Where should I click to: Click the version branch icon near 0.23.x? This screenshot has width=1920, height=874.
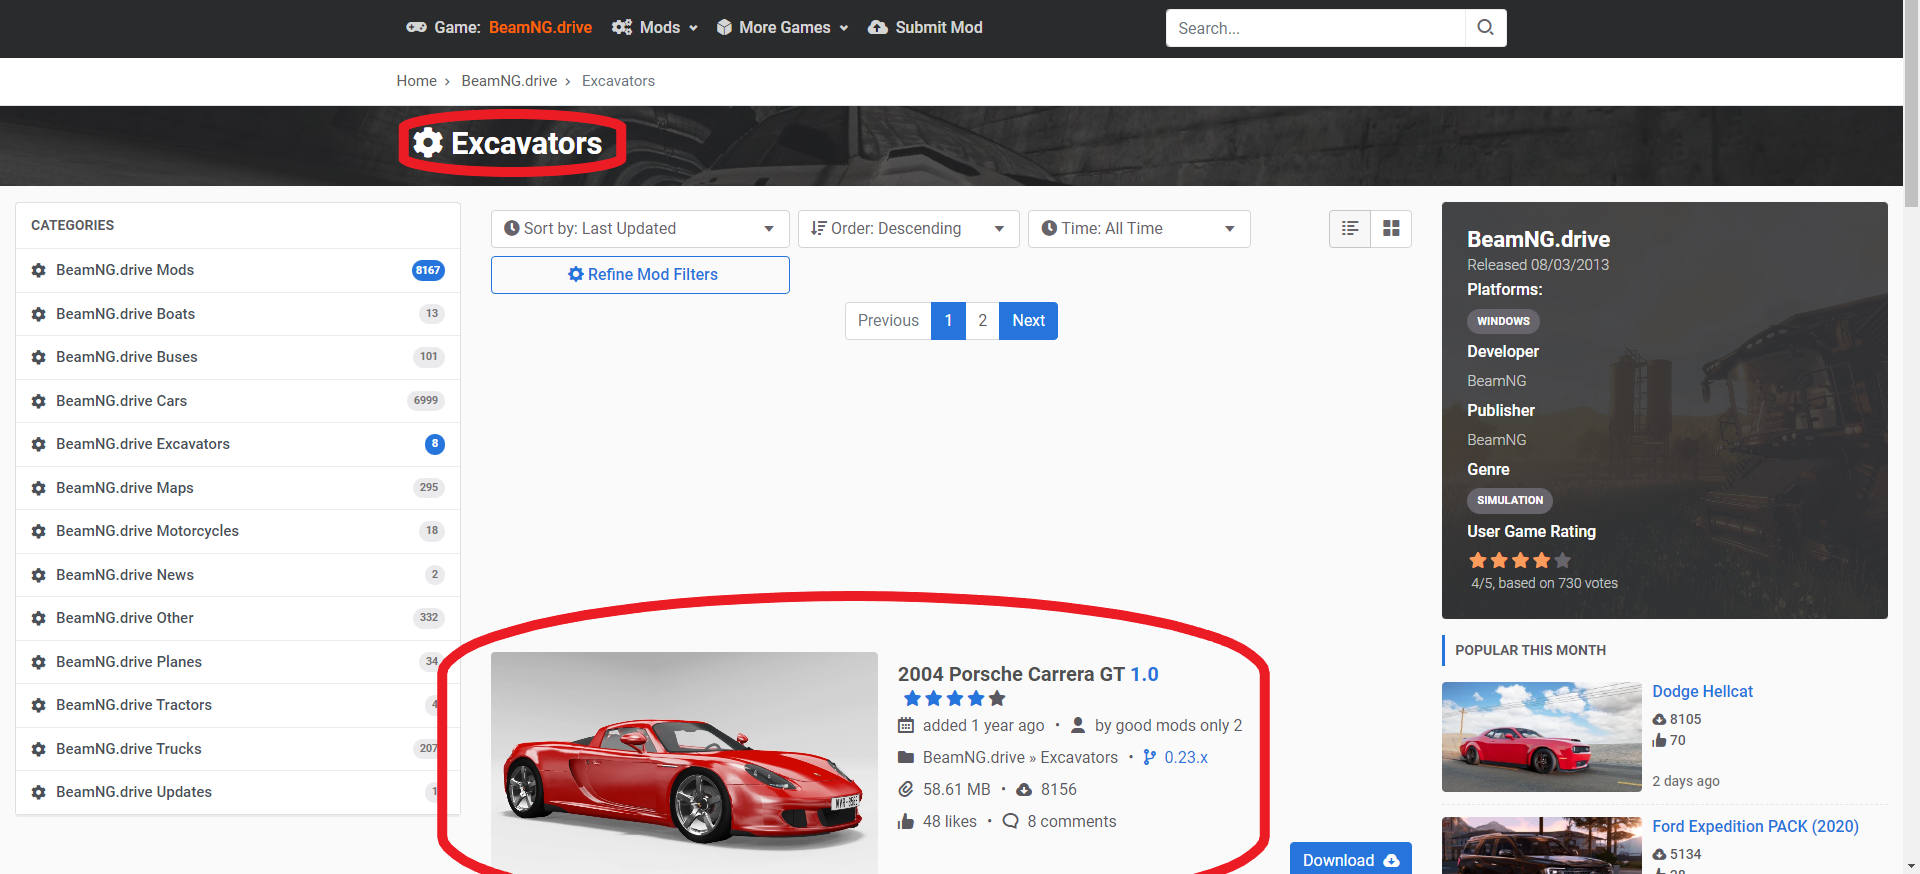[1150, 758]
